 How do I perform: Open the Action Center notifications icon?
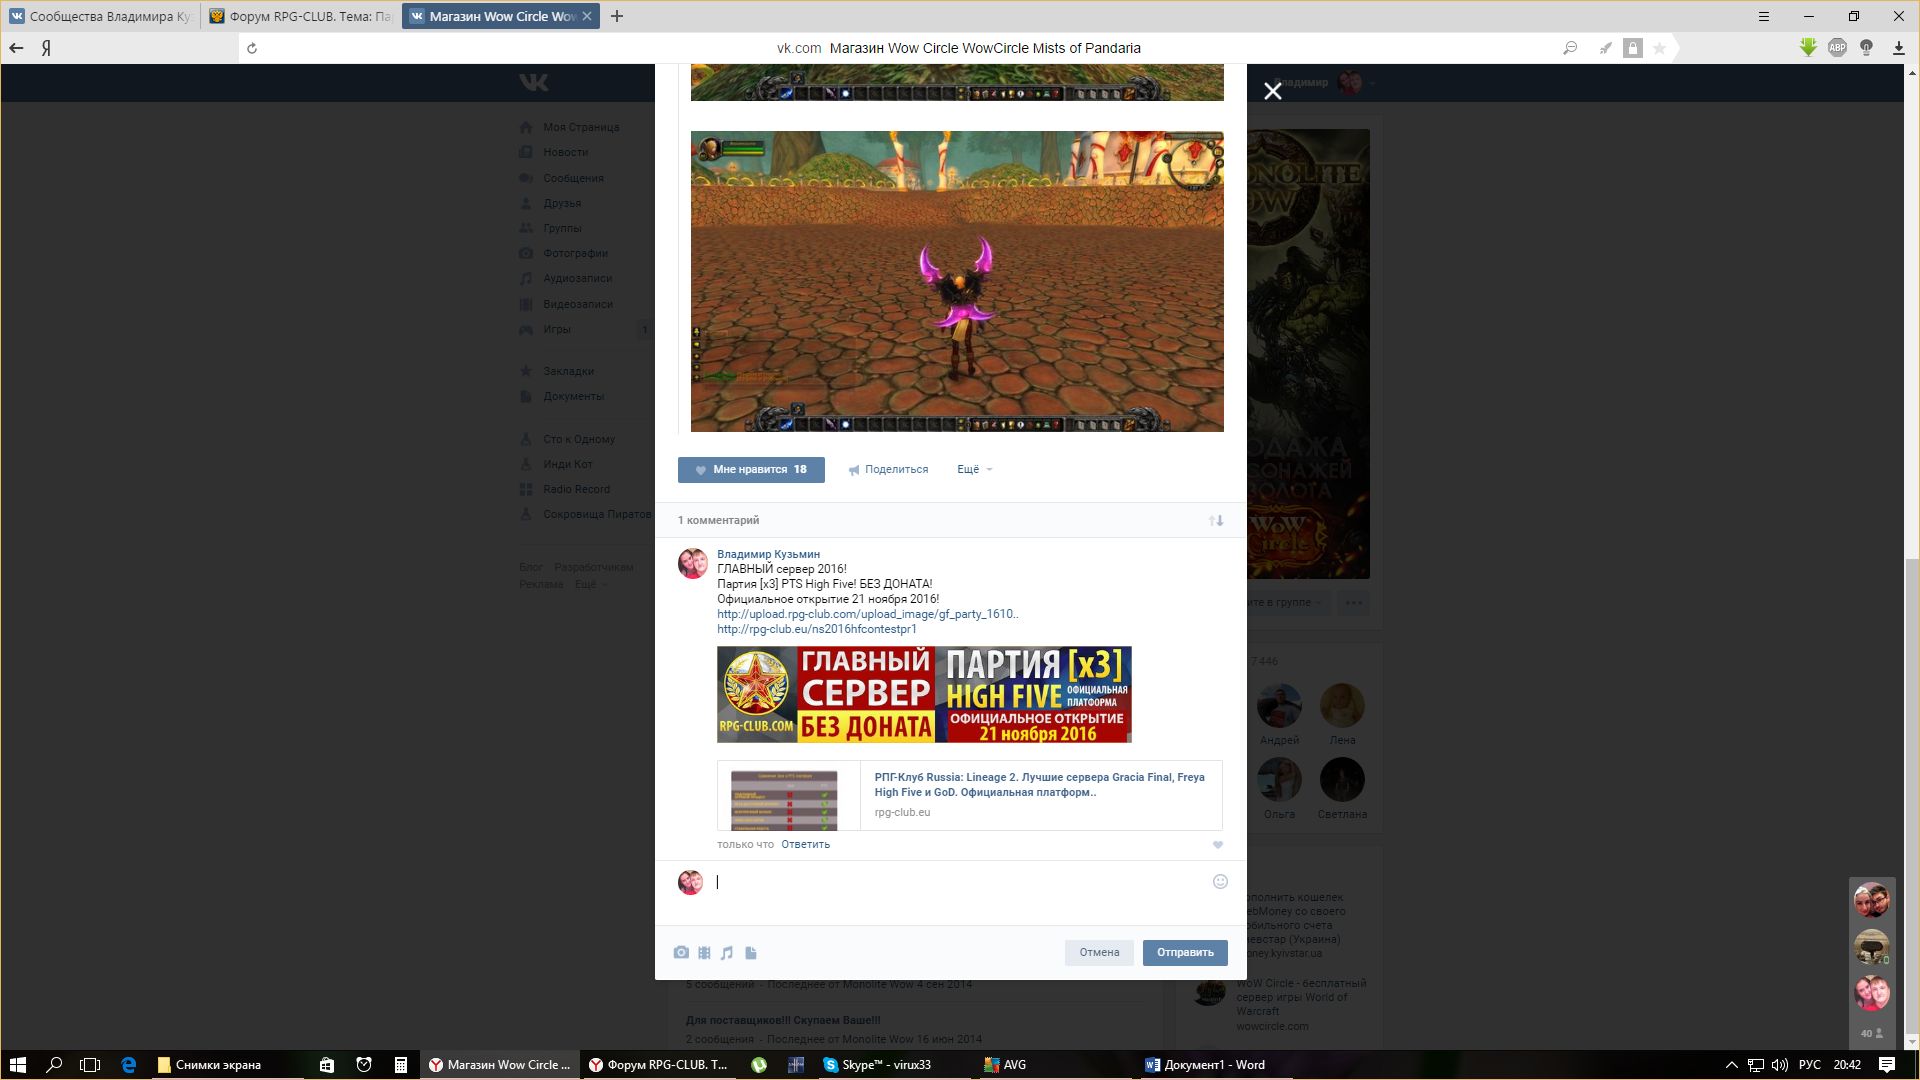coord(1887,1065)
